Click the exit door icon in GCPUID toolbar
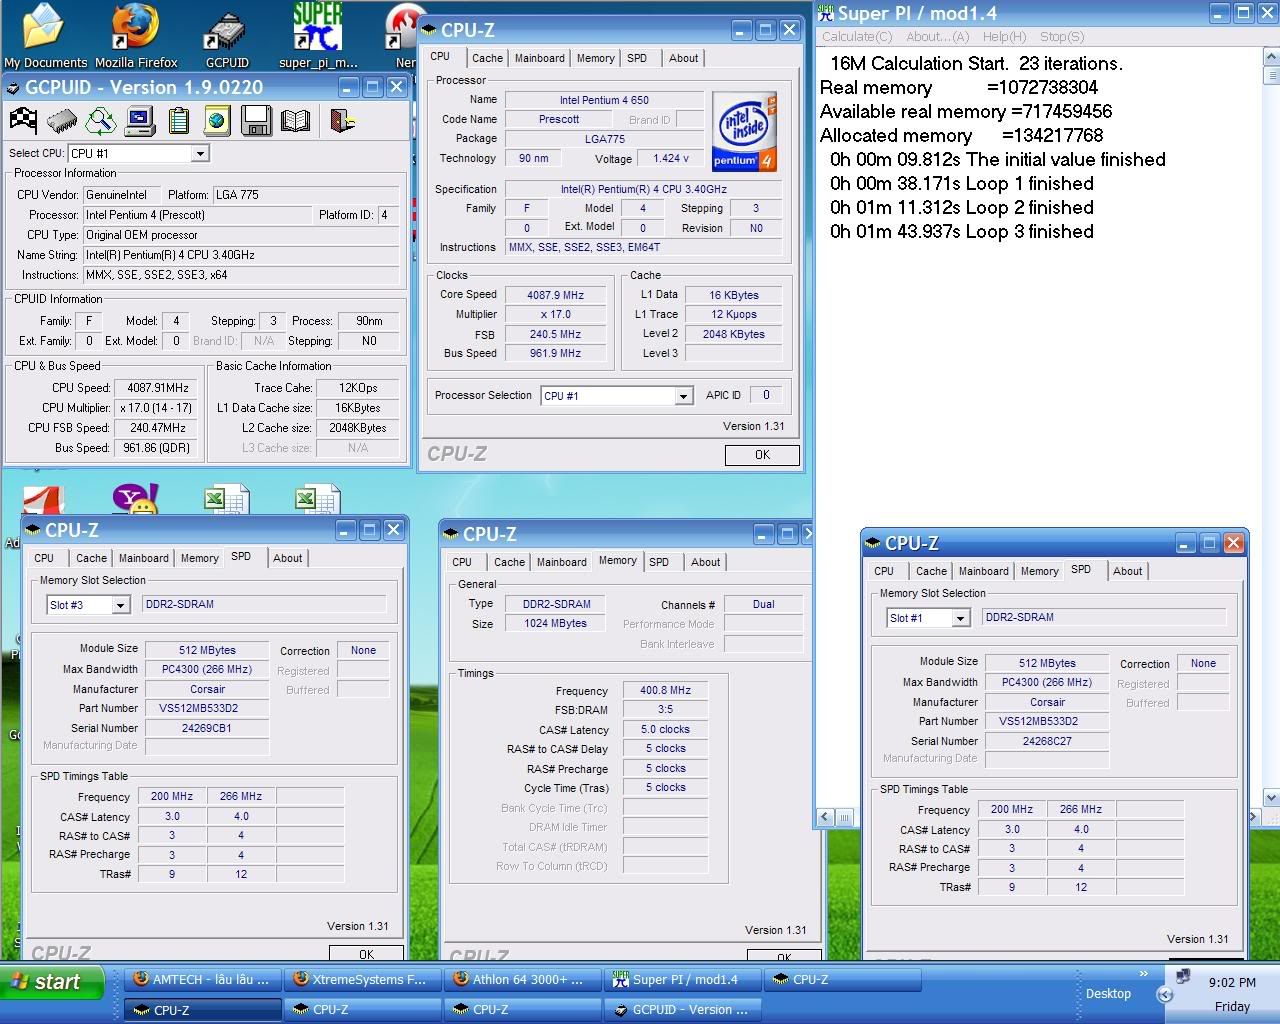Viewport: 1280px width, 1024px height. [342, 121]
